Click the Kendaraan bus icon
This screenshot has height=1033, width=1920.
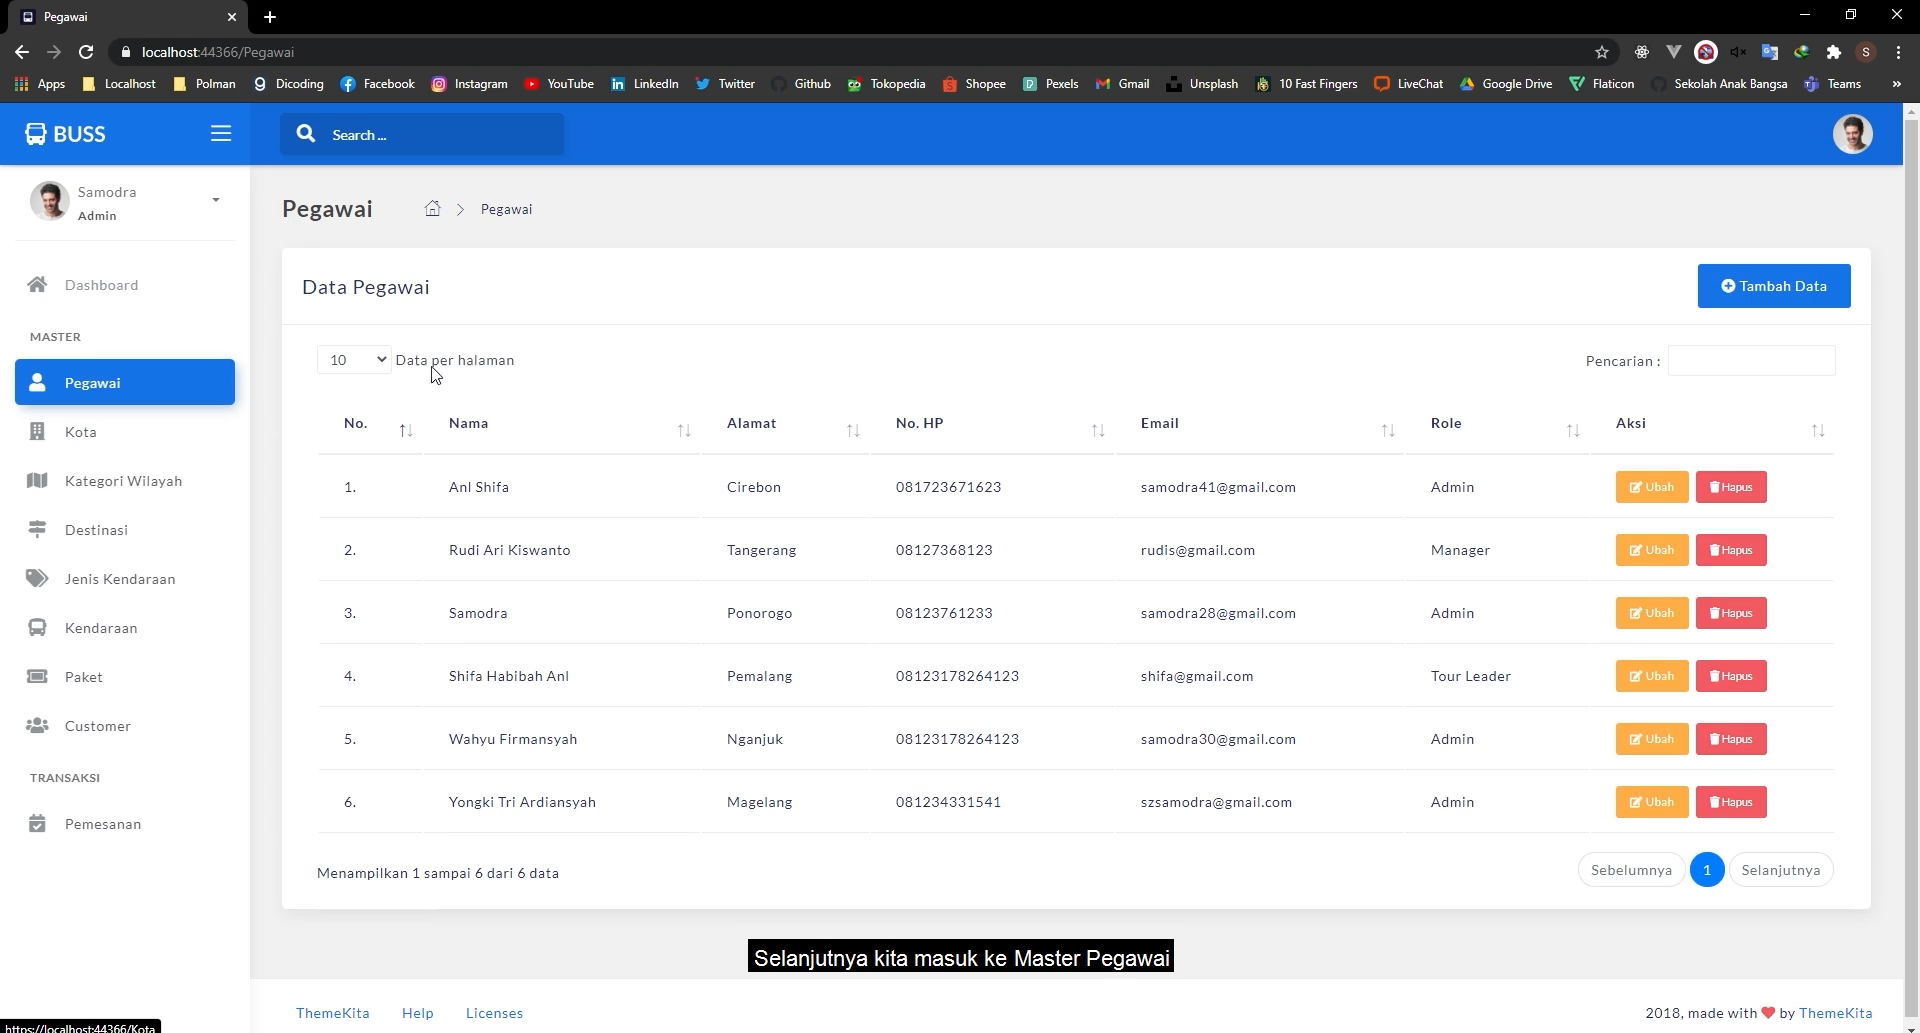click(37, 627)
